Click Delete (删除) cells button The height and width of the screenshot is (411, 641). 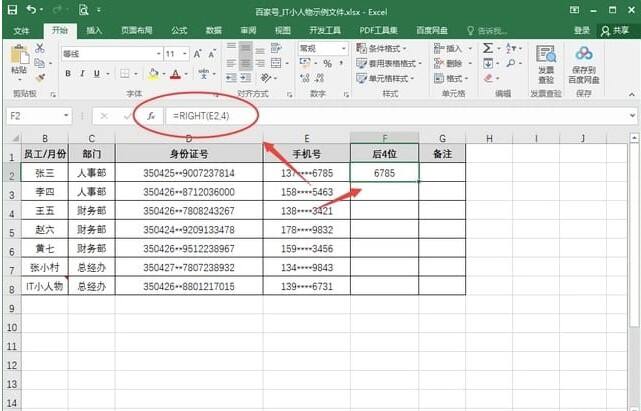453,63
